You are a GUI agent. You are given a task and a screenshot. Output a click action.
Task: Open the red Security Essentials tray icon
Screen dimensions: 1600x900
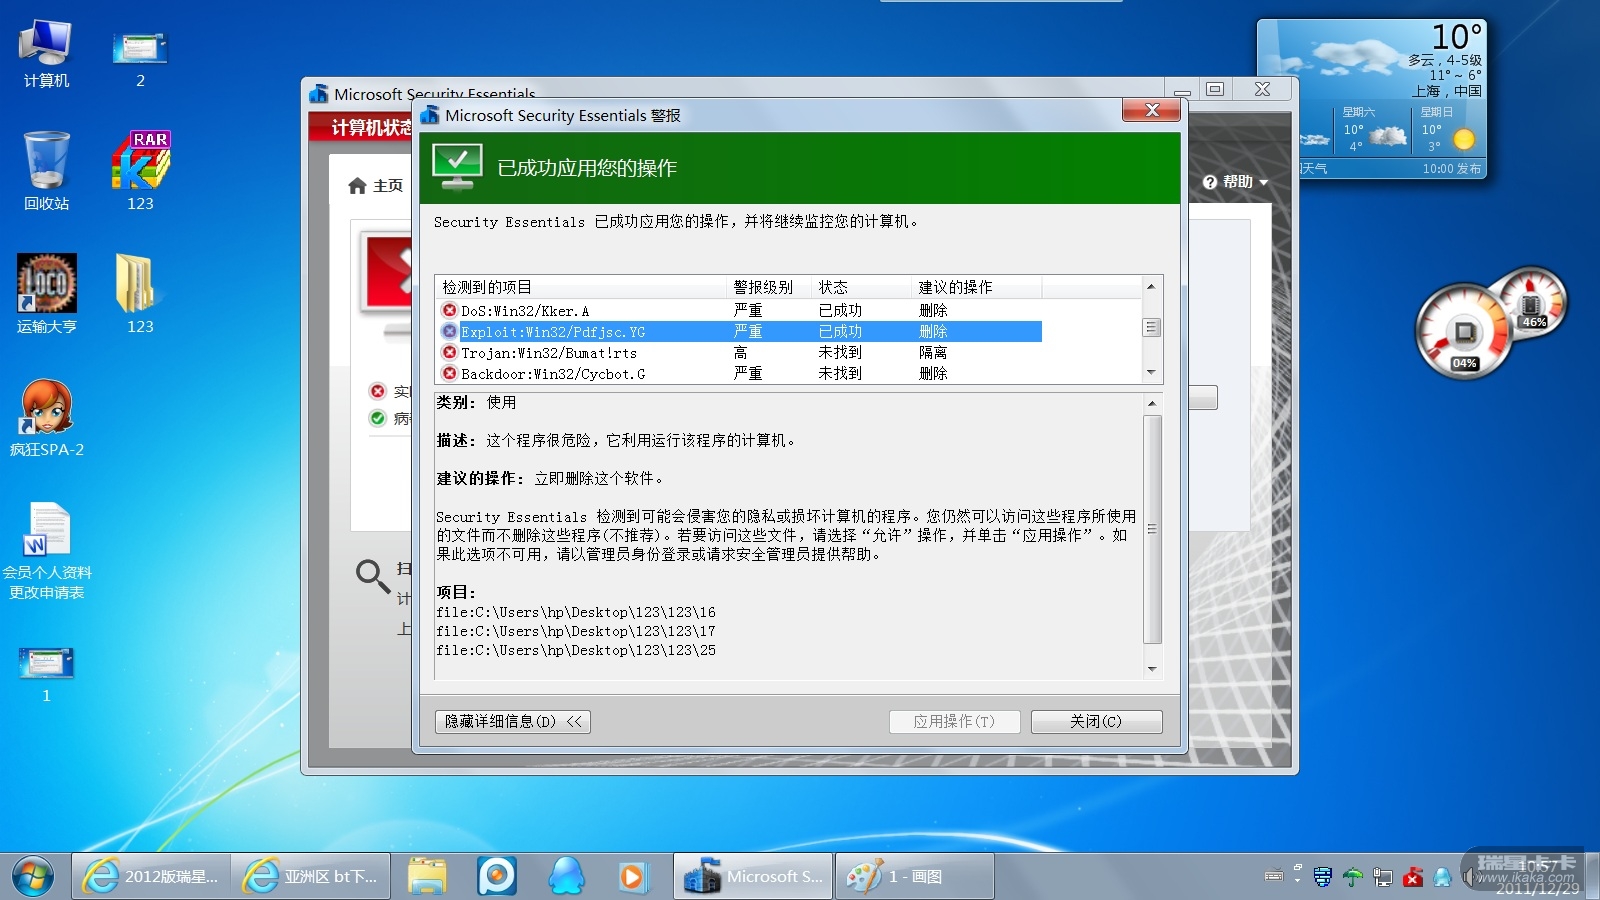click(x=1413, y=877)
